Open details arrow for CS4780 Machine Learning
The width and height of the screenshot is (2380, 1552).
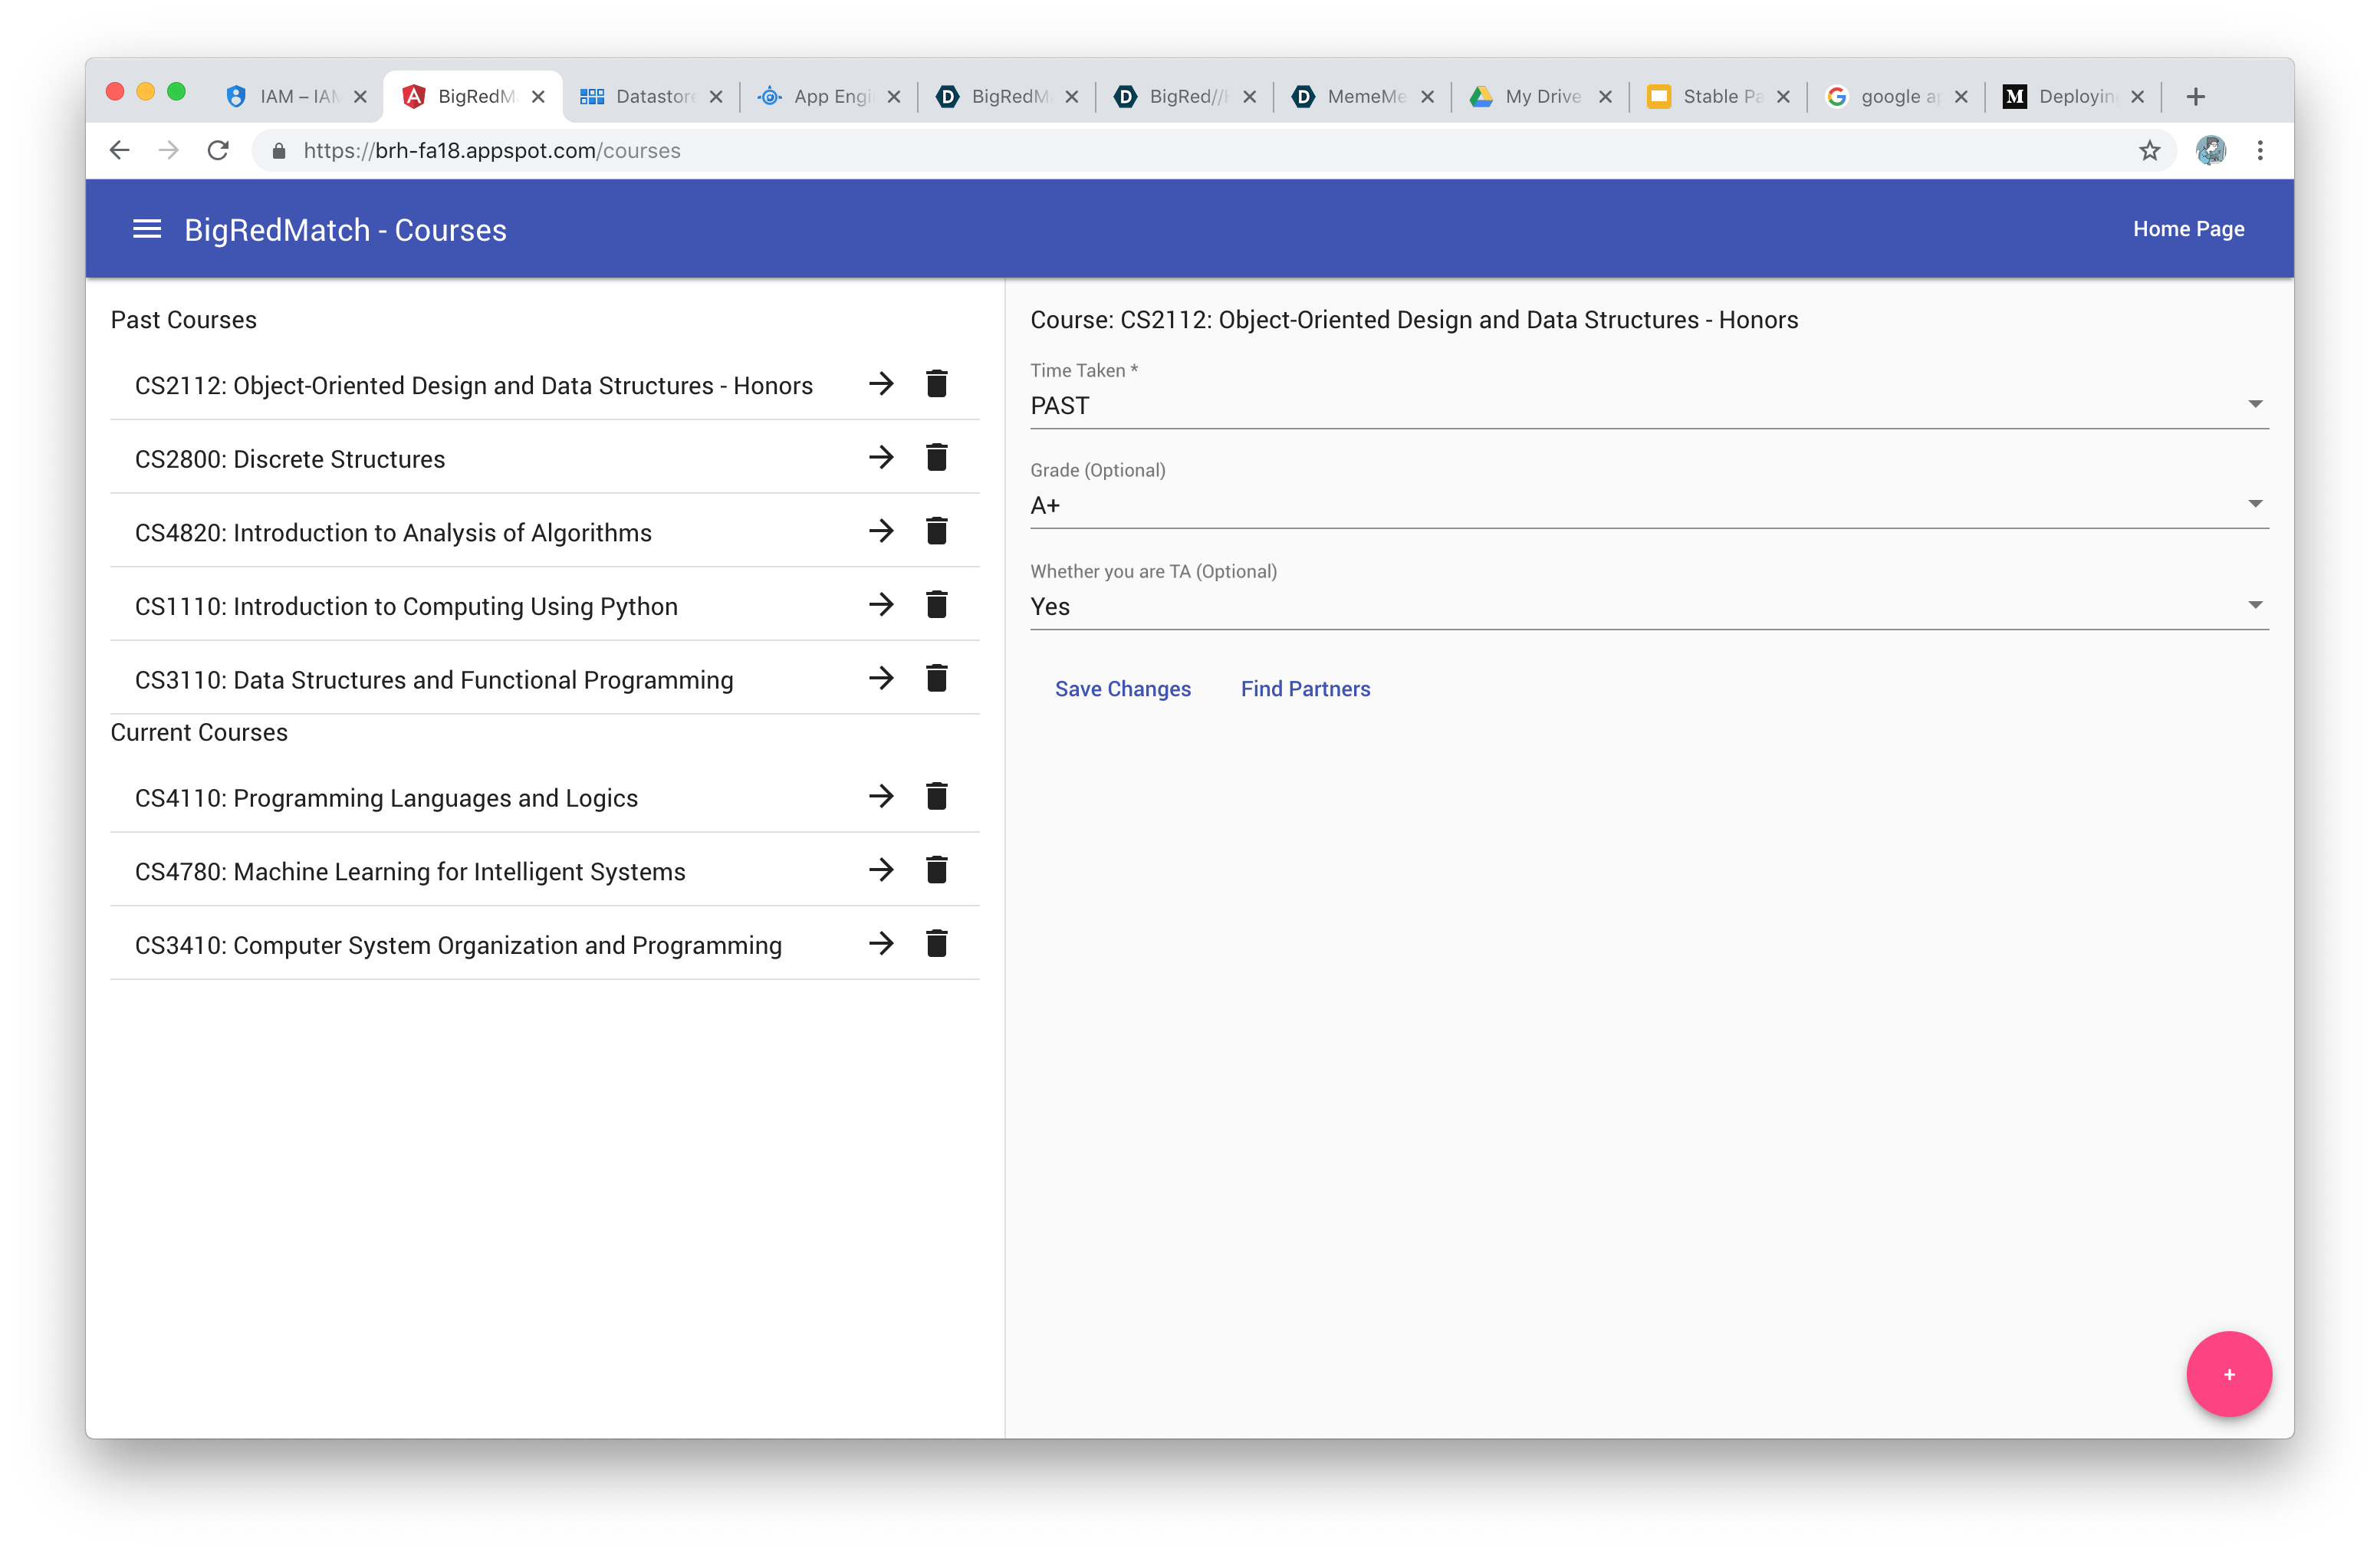[880, 870]
